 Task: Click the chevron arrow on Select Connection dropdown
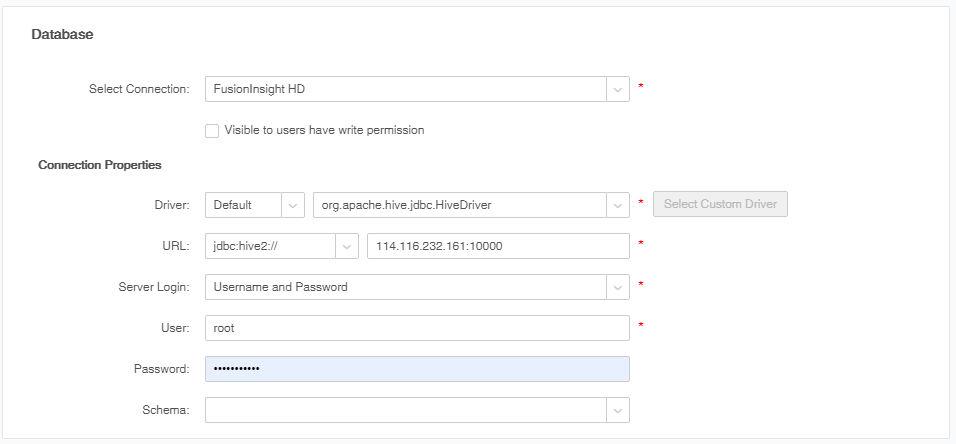point(618,89)
